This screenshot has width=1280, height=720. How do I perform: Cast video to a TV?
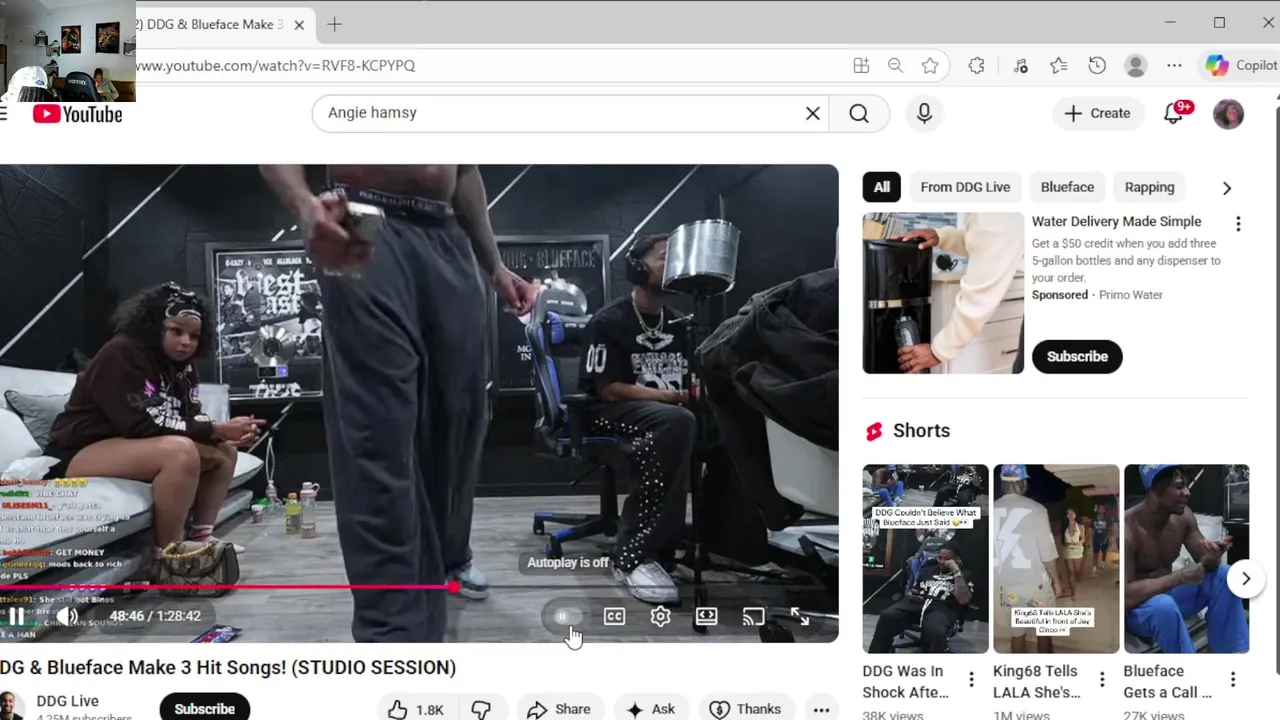coord(753,617)
